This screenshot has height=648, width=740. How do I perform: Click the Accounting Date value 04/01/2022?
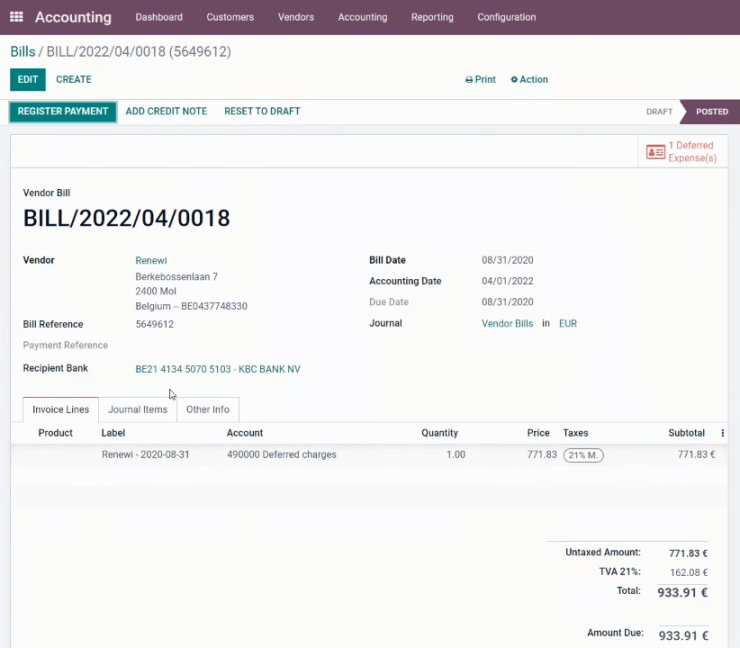507,281
